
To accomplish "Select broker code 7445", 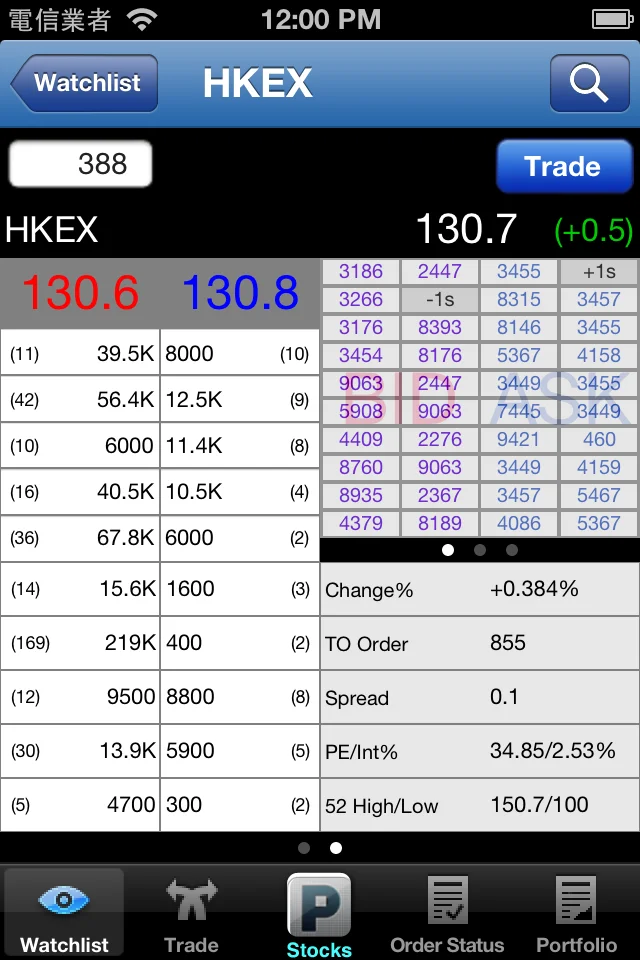I will click(519, 411).
